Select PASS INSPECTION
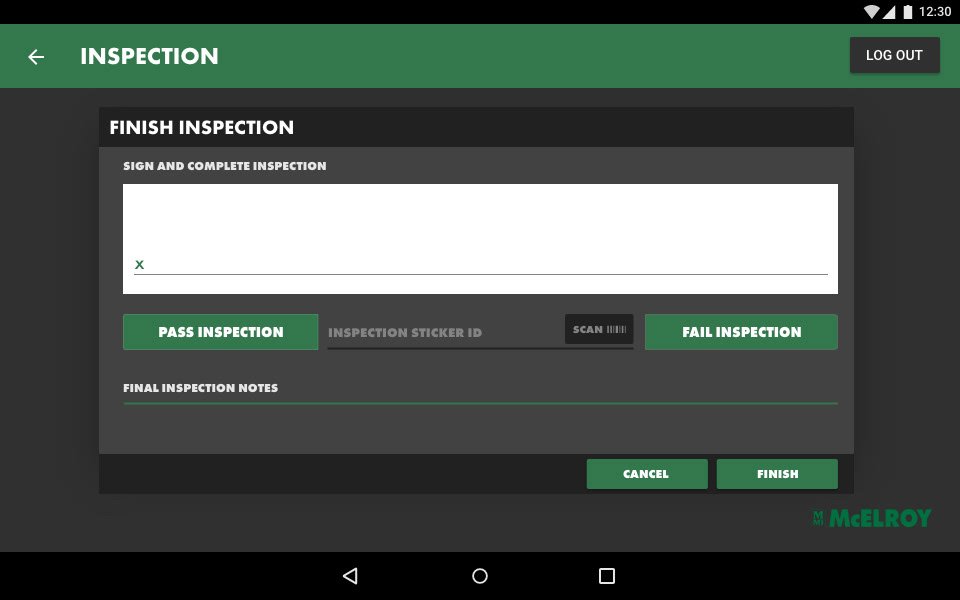This screenshot has height=600, width=960. (x=220, y=332)
